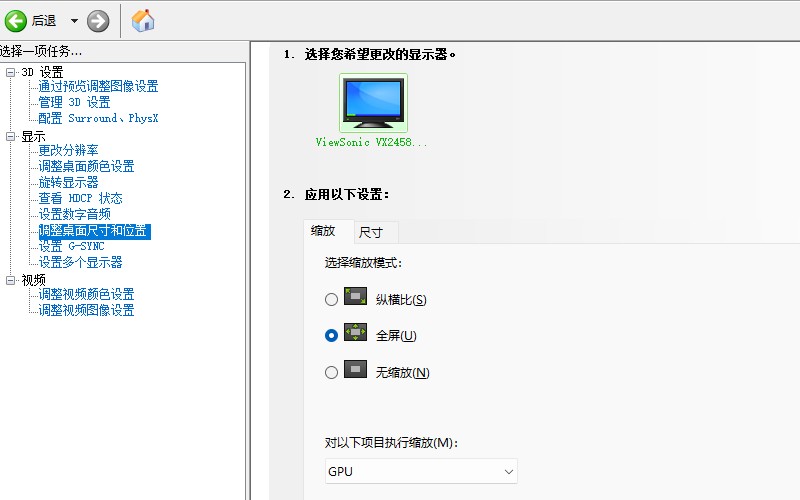Select the 全屏(U) radio button

[331, 335]
